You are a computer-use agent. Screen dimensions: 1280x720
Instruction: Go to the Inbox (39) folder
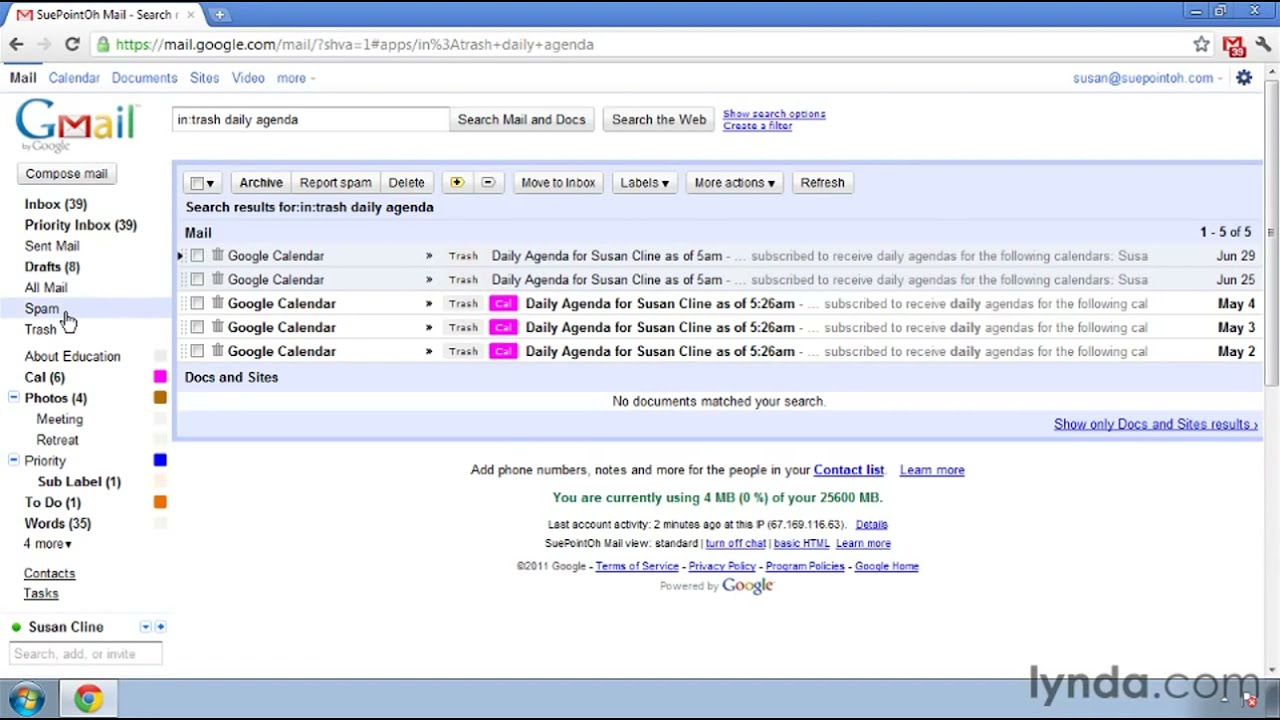tap(56, 204)
